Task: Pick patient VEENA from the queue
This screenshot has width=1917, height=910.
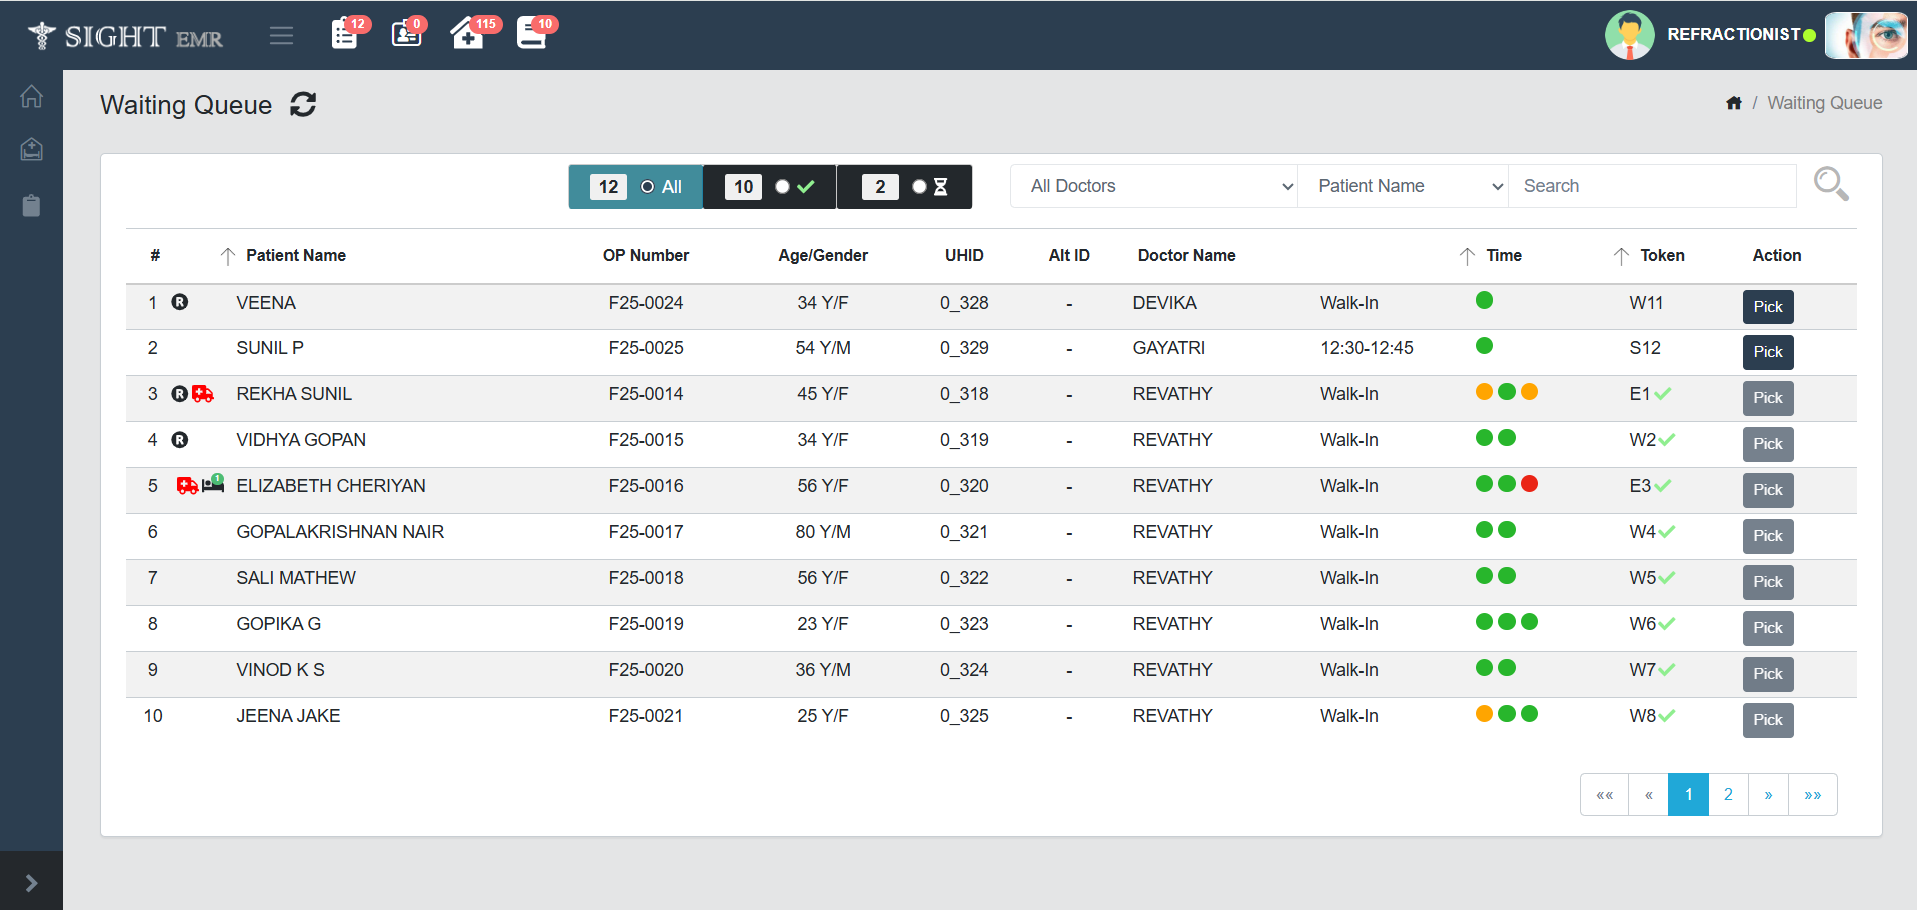Action: coord(1767,307)
